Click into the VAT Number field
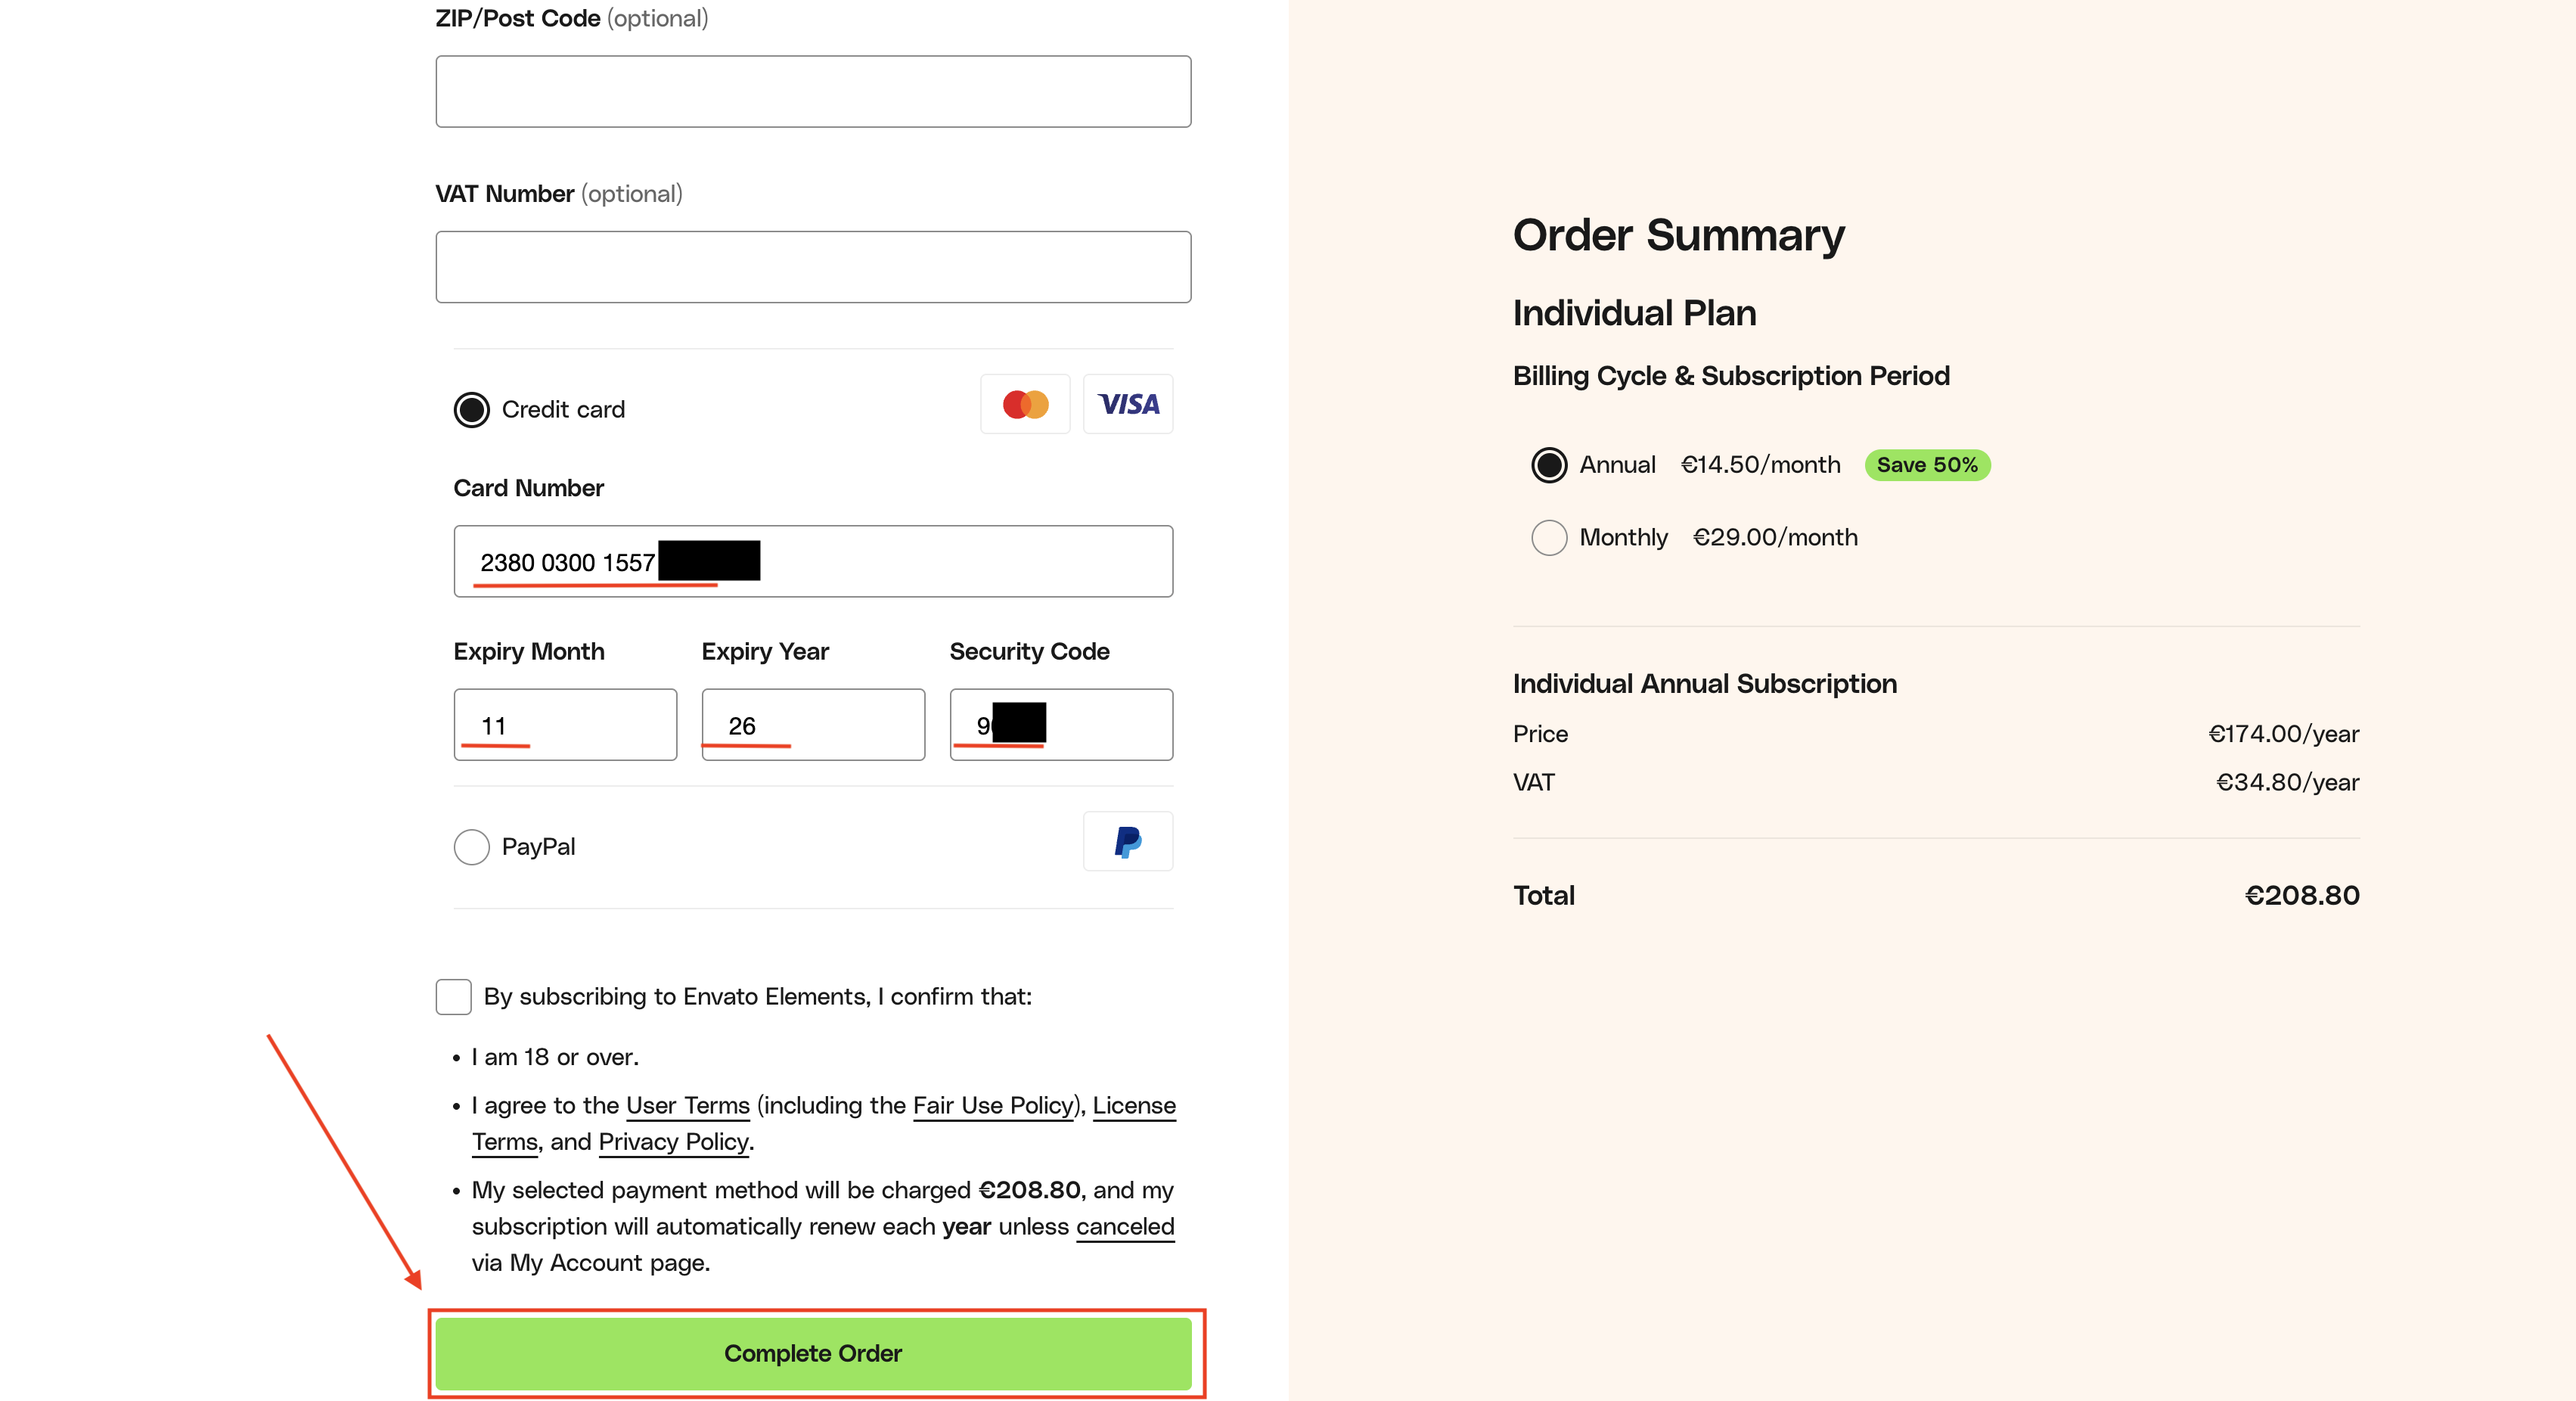Image resolution: width=2576 pixels, height=1401 pixels. (813, 267)
